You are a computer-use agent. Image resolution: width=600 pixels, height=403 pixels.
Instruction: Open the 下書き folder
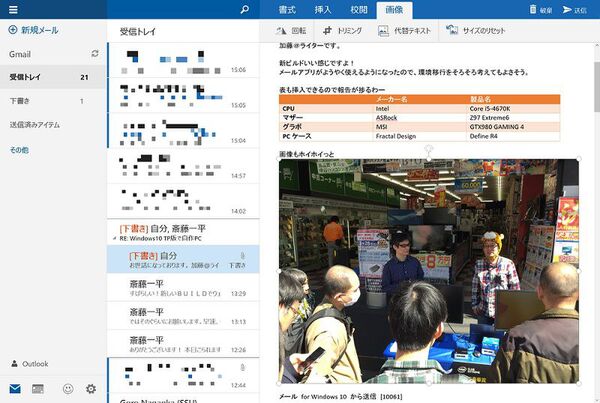53,101
